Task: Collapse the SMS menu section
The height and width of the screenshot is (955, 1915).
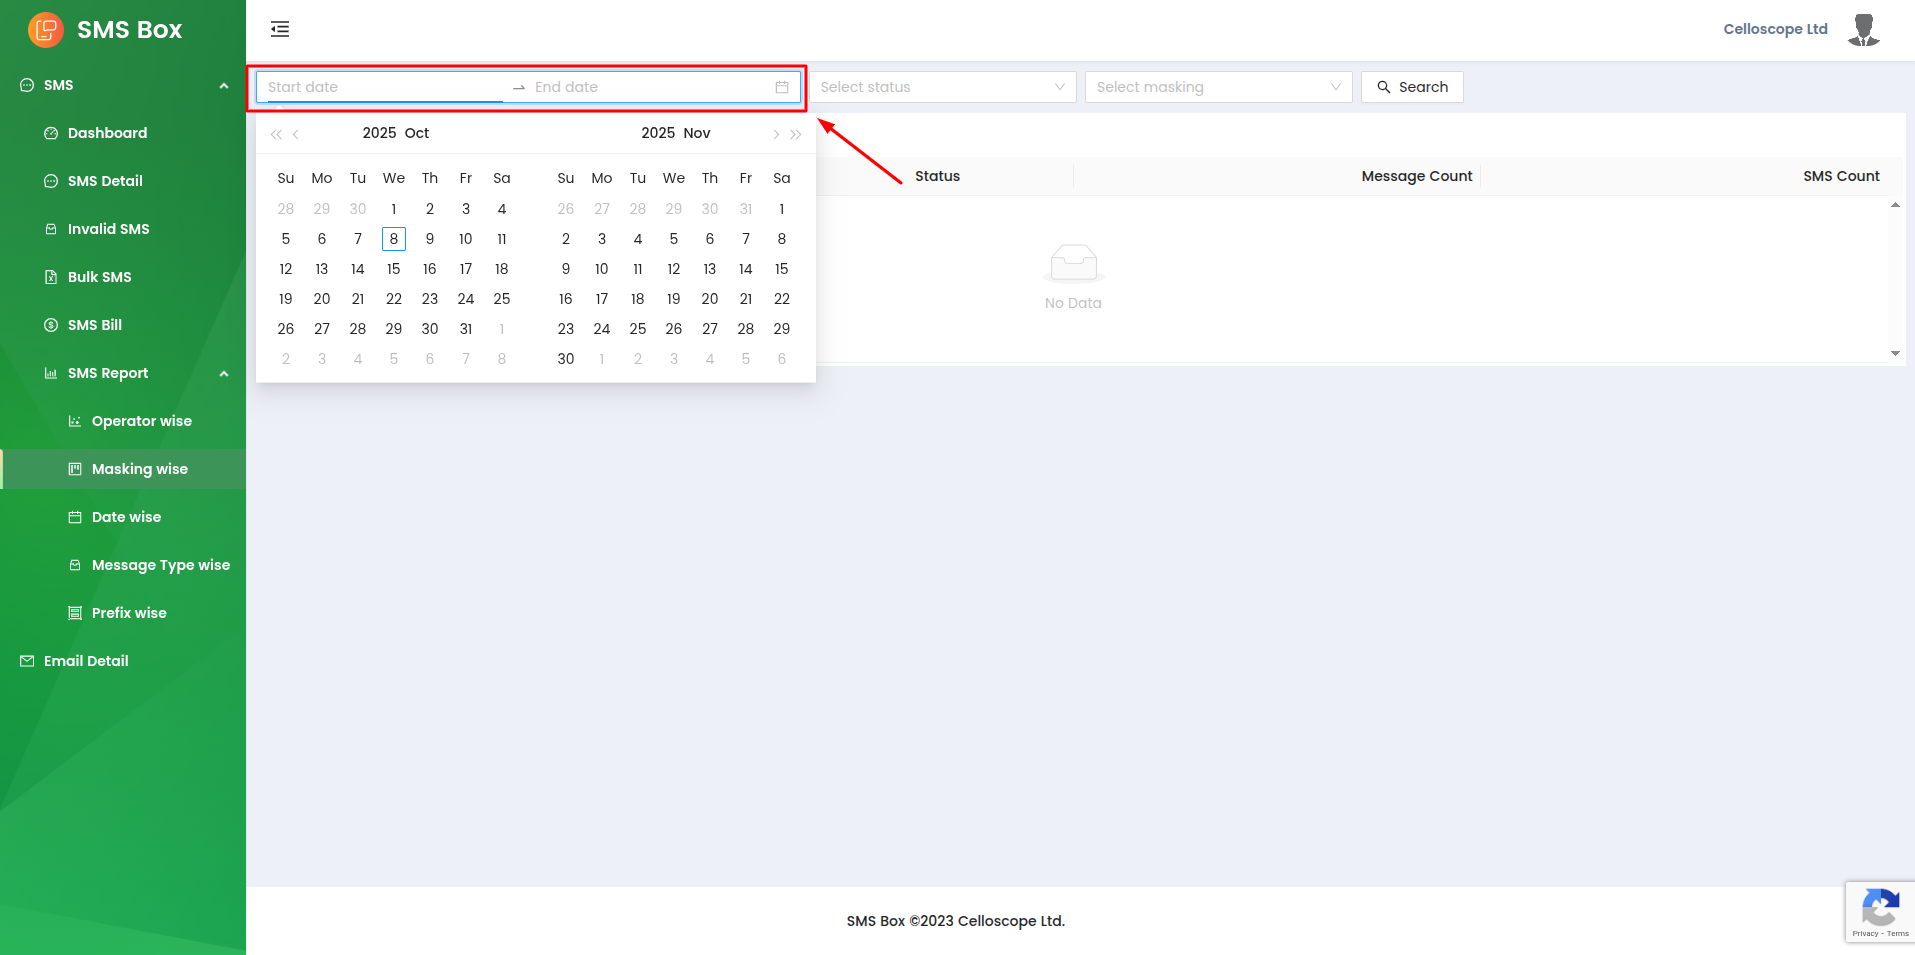Action: [x=224, y=85]
